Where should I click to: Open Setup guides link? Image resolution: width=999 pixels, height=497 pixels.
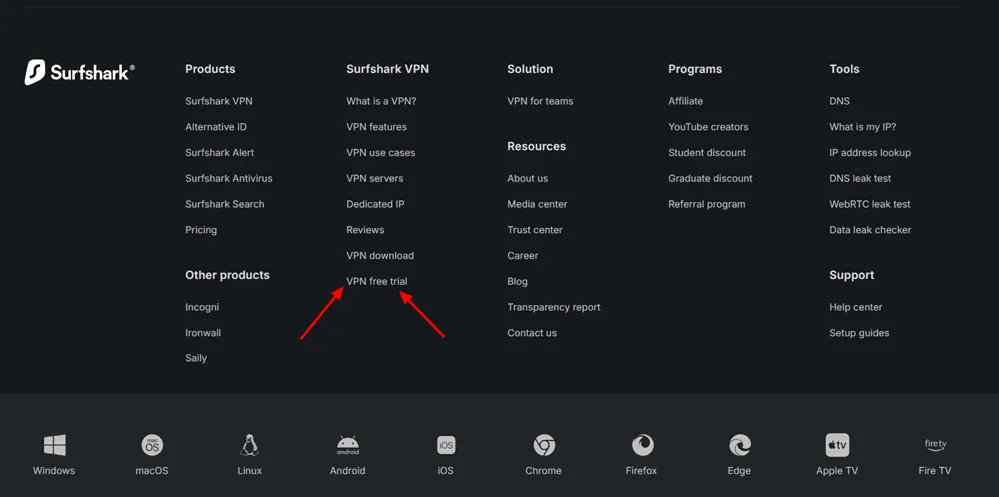[x=859, y=333]
